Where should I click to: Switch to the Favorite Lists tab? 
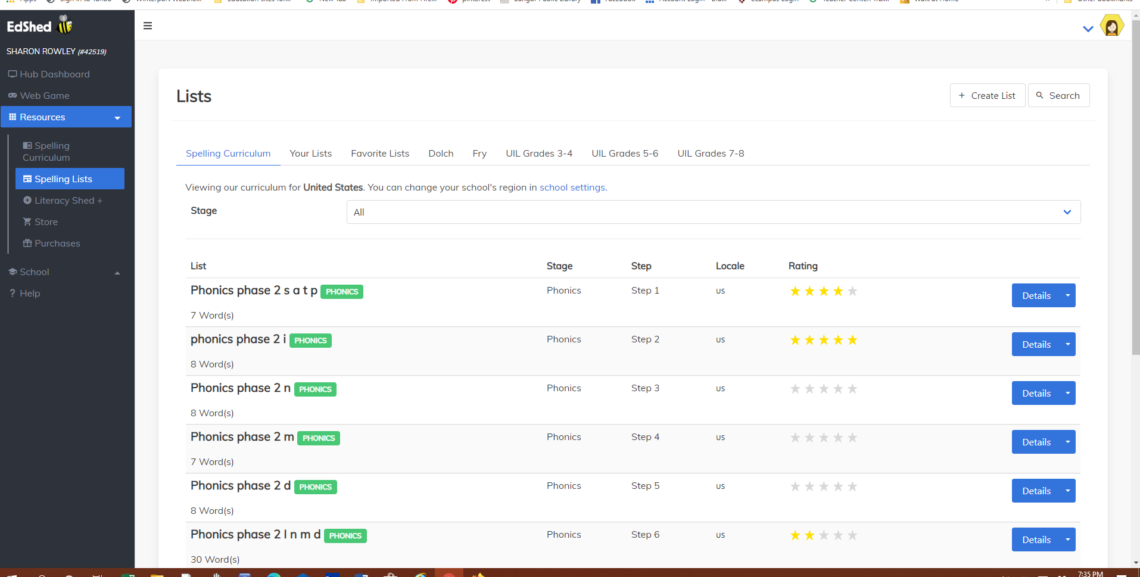coord(380,153)
